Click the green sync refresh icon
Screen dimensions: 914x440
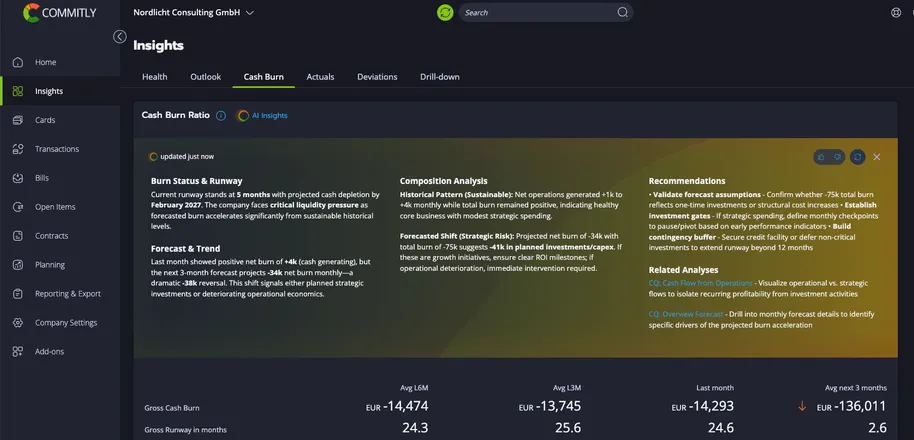coord(445,12)
